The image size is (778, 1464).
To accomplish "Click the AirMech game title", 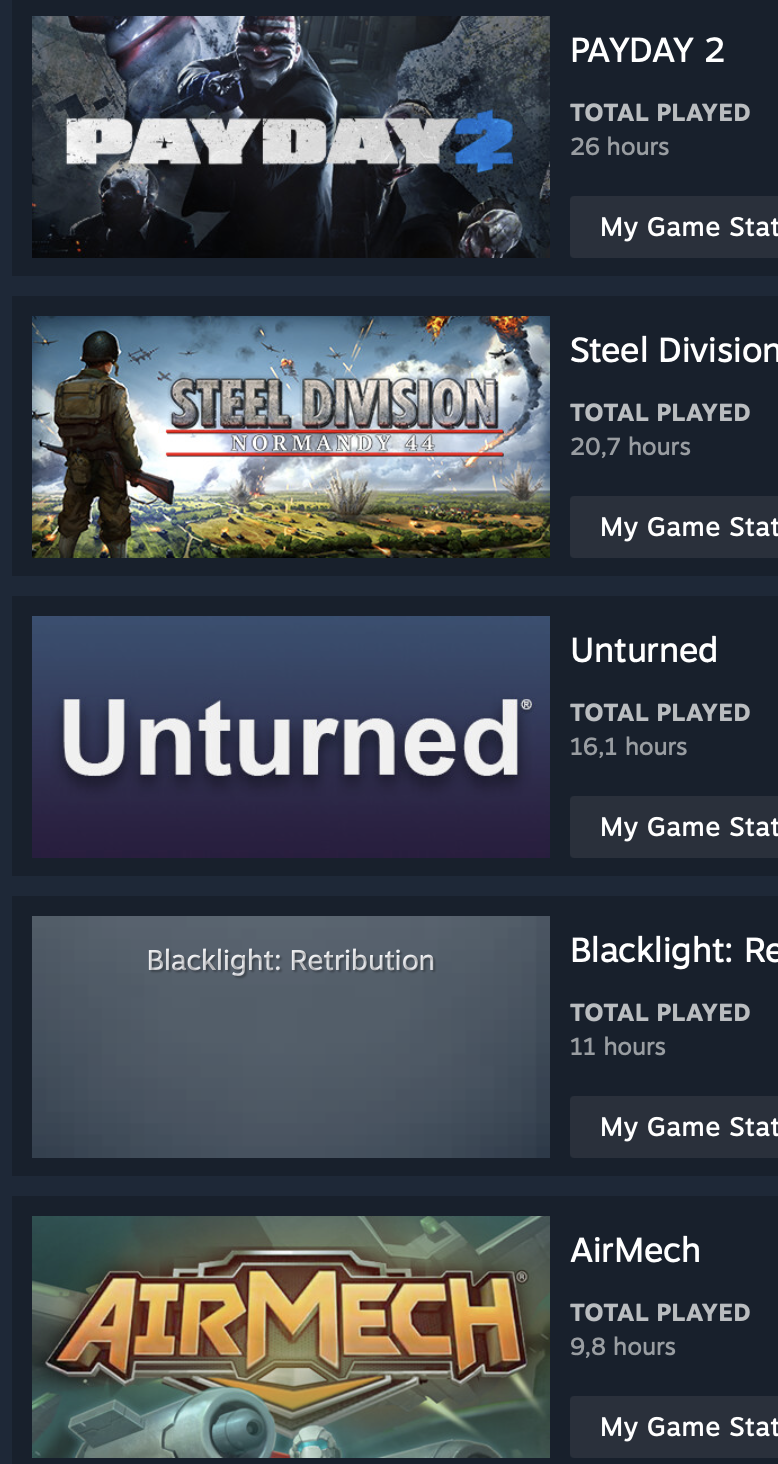I will [x=635, y=1250].
